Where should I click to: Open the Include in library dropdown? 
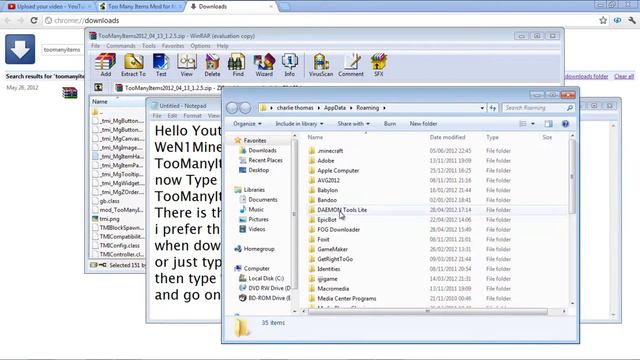[299, 124]
